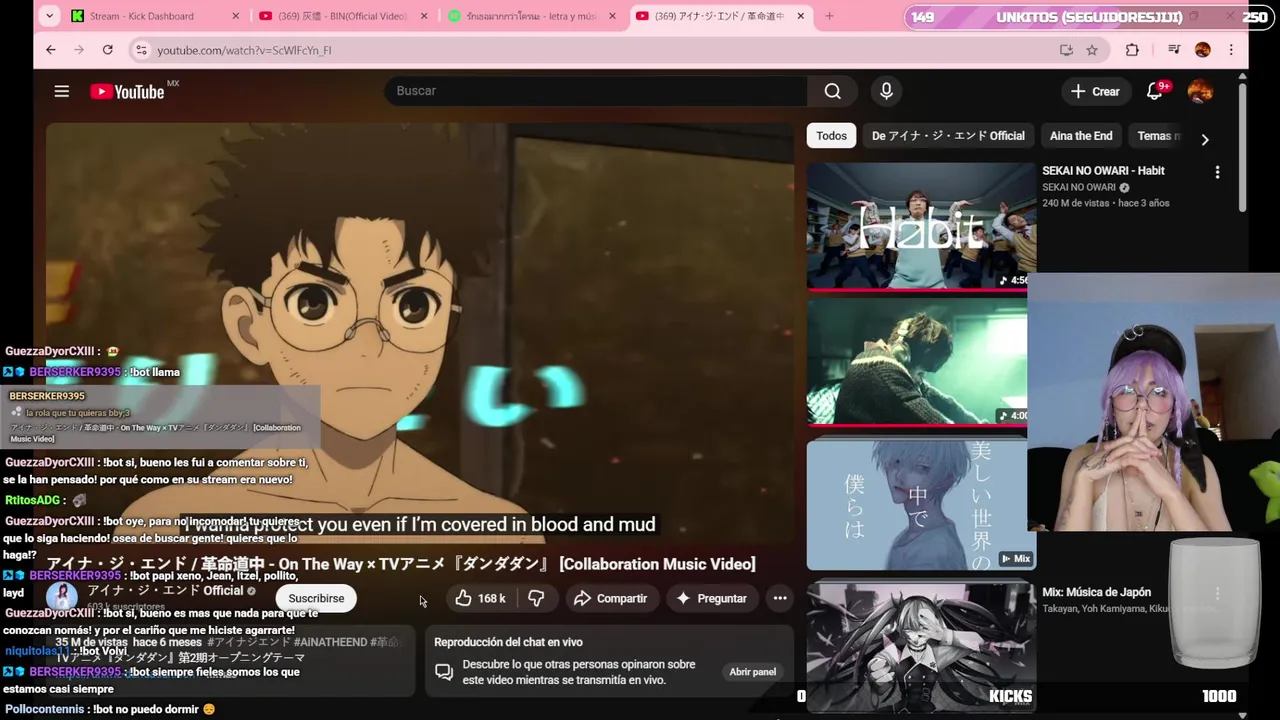The height and width of the screenshot is (720, 1280).
Task: Select the De アイナ・ジ・エンド Official chip
Action: pos(948,136)
